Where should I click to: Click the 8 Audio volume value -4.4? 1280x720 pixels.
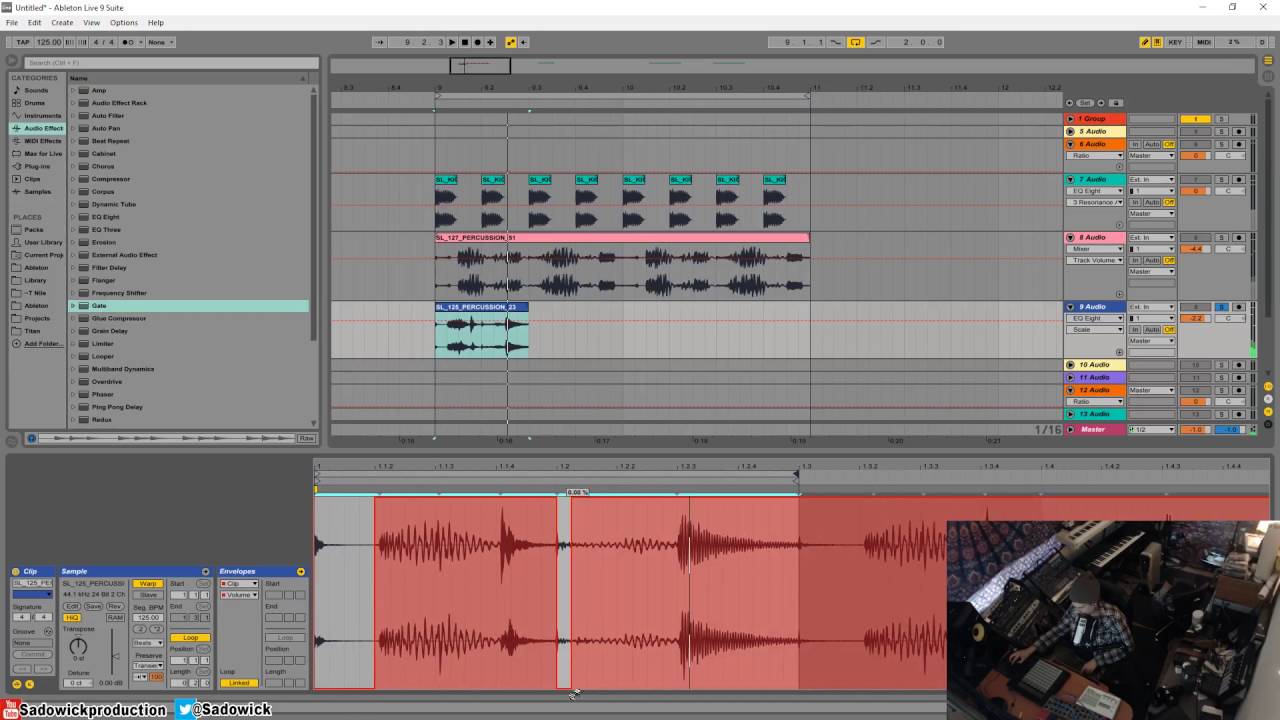pos(1195,249)
